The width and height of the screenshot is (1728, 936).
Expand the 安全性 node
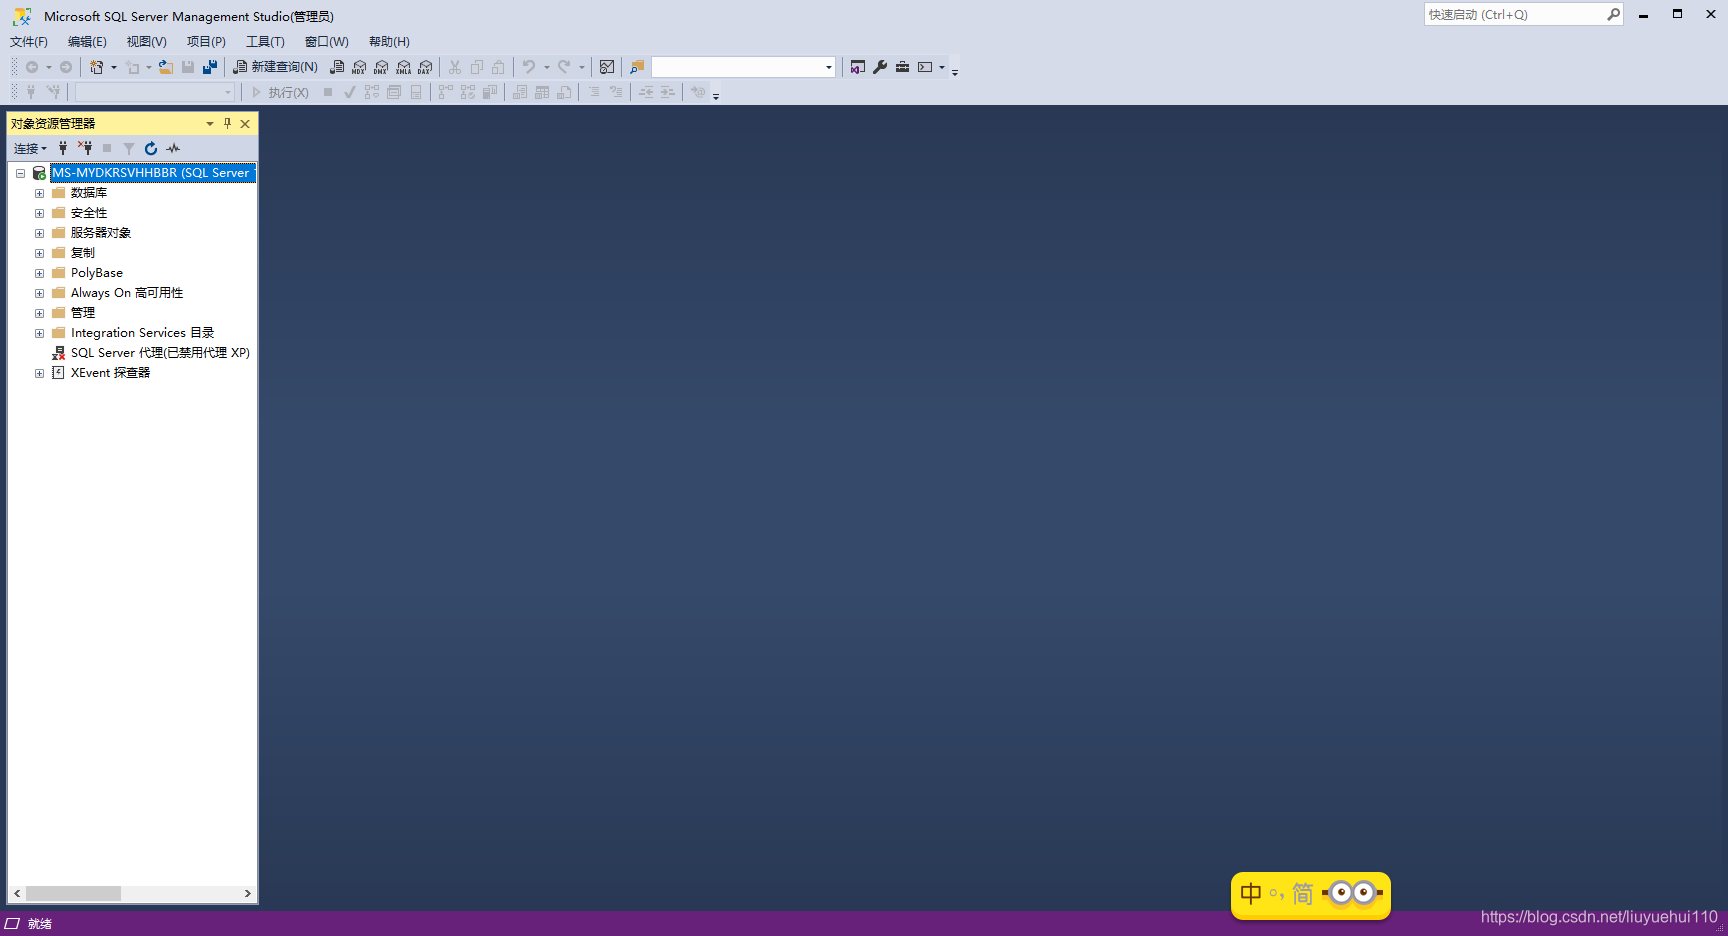tap(39, 213)
